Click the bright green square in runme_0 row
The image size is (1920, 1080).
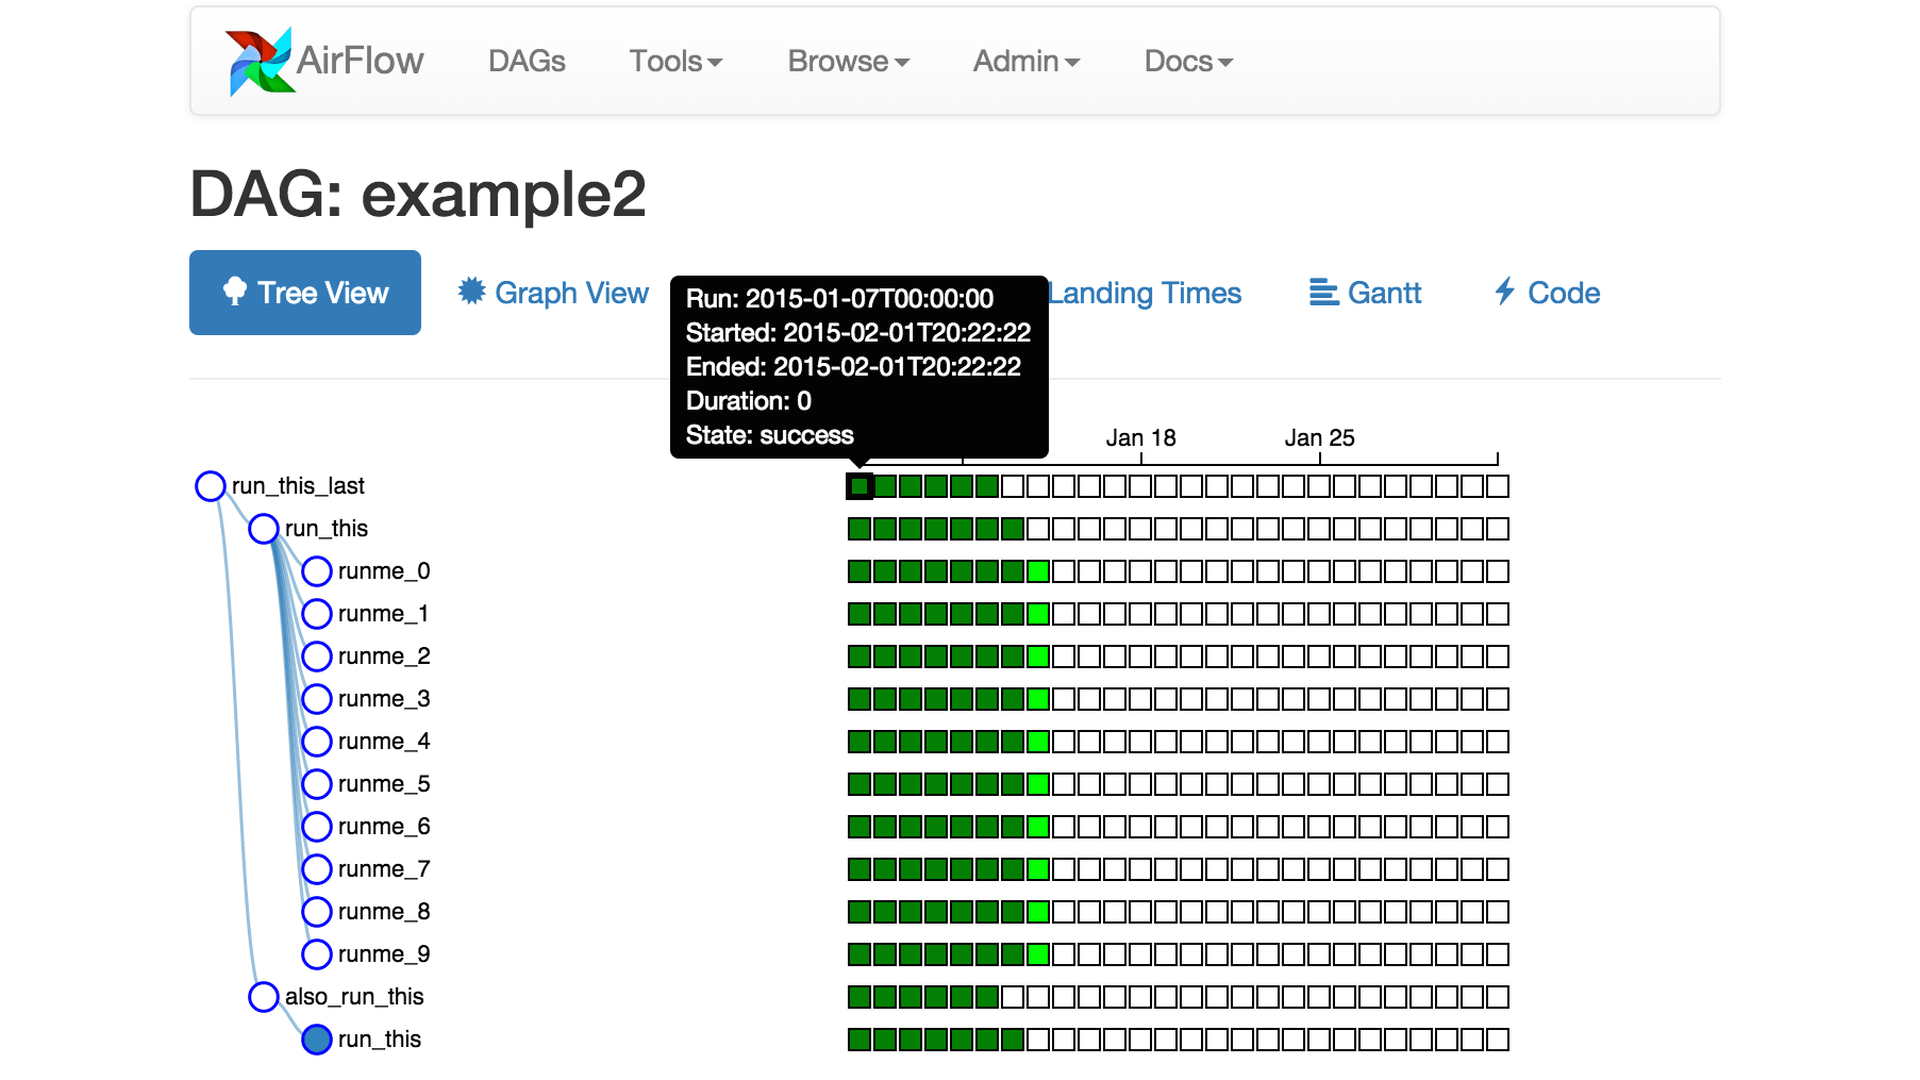[x=1038, y=571]
